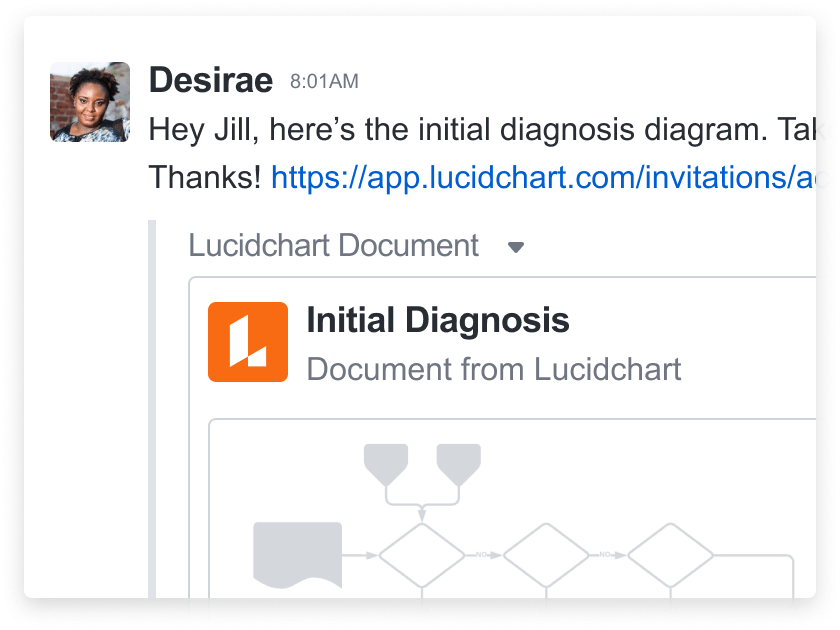Click the 8:01AM message timestamp

(324, 82)
